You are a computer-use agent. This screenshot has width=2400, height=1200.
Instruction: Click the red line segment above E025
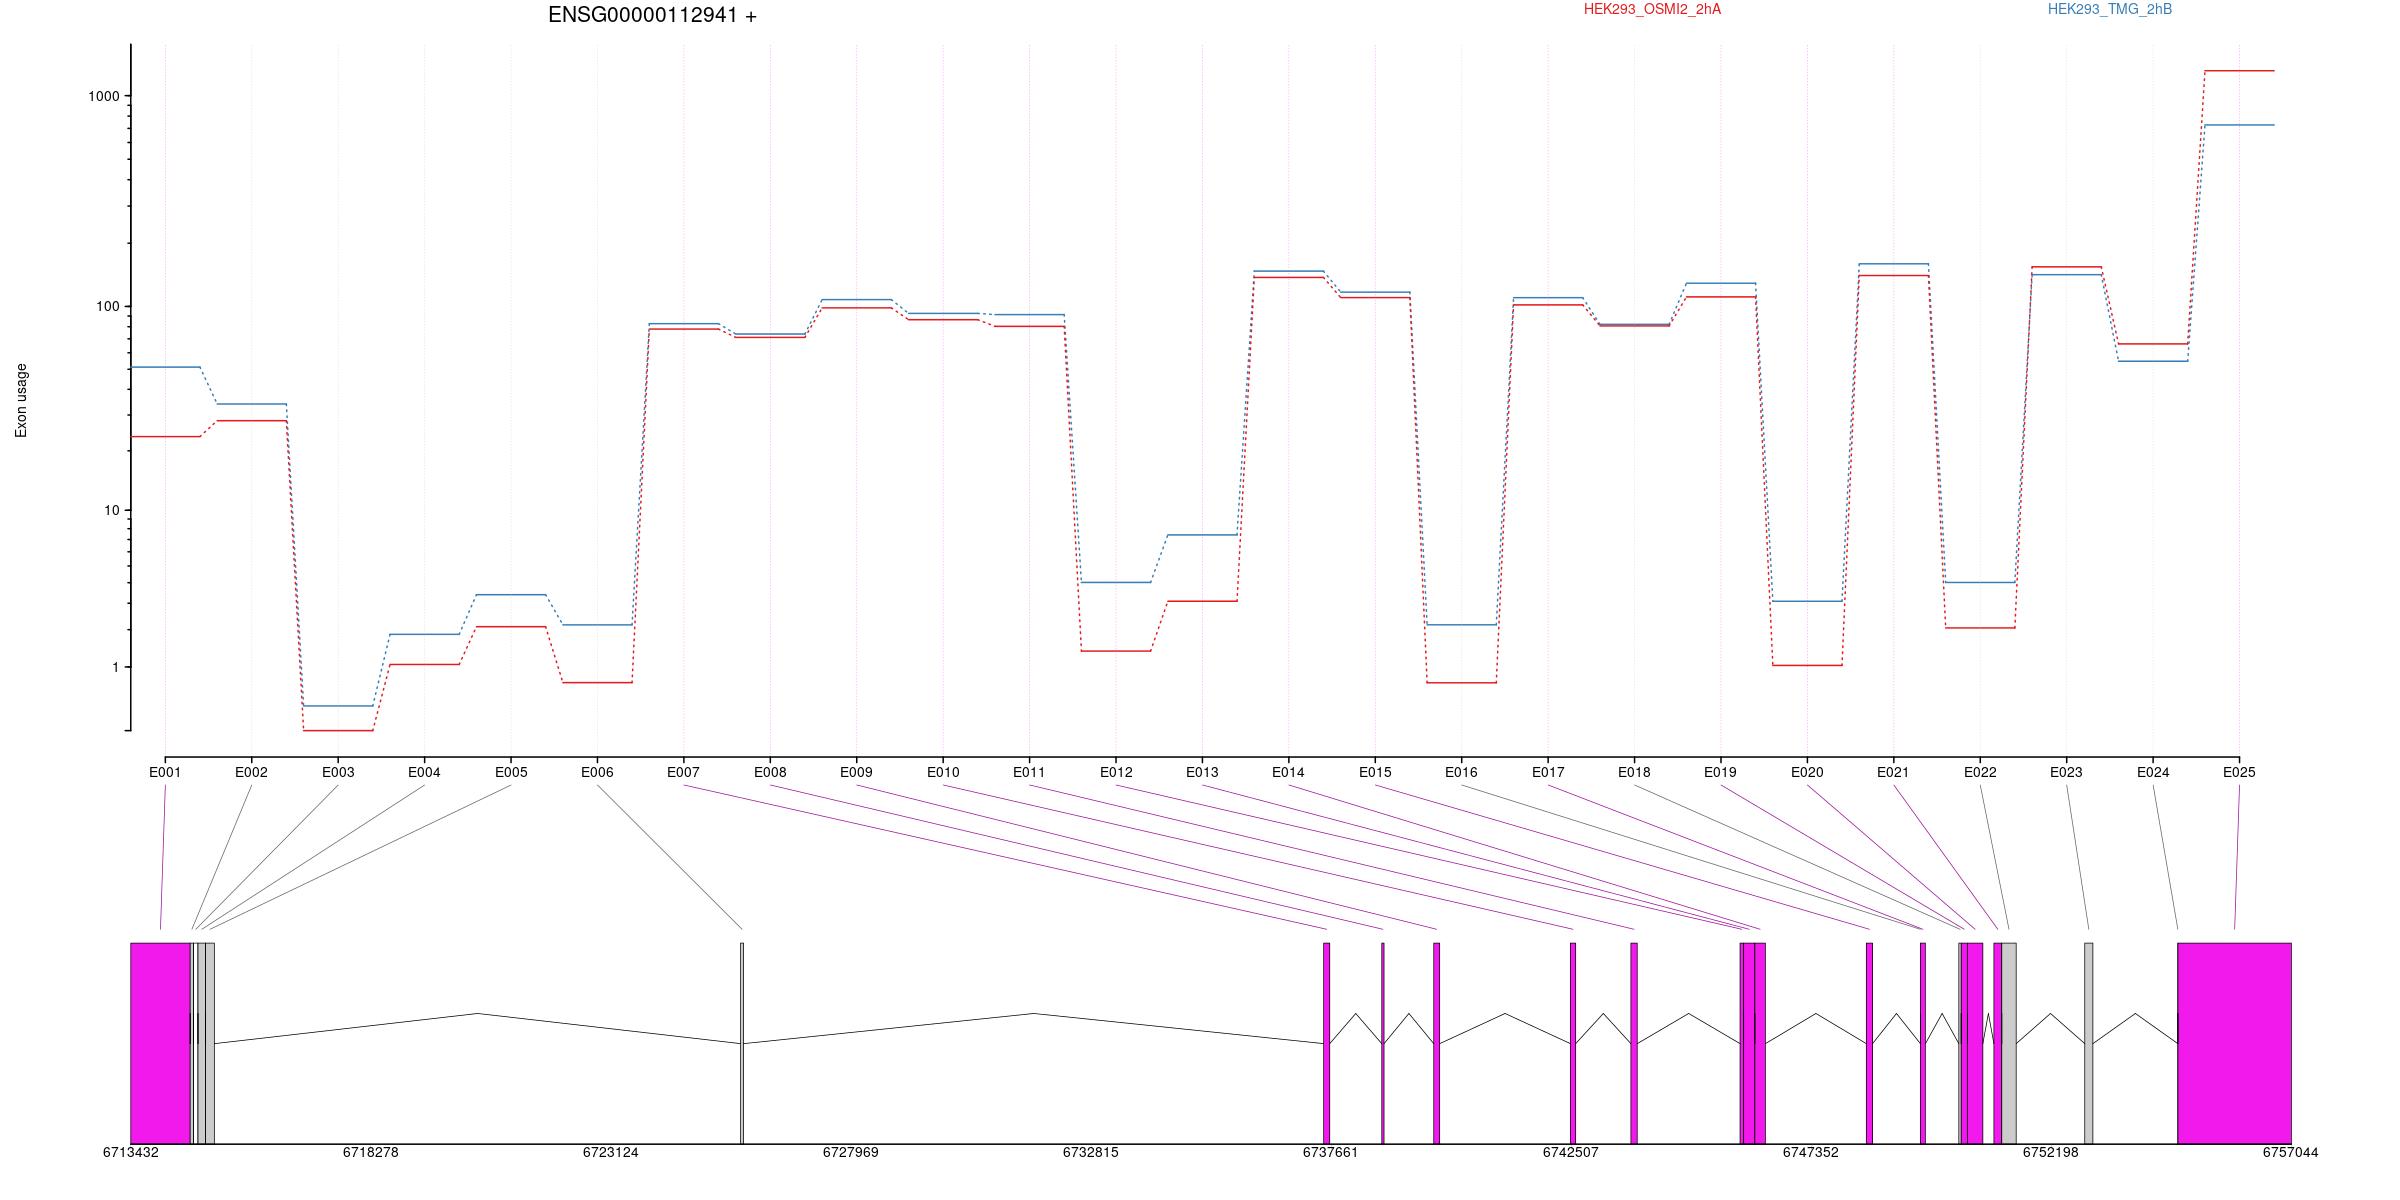(2239, 71)
